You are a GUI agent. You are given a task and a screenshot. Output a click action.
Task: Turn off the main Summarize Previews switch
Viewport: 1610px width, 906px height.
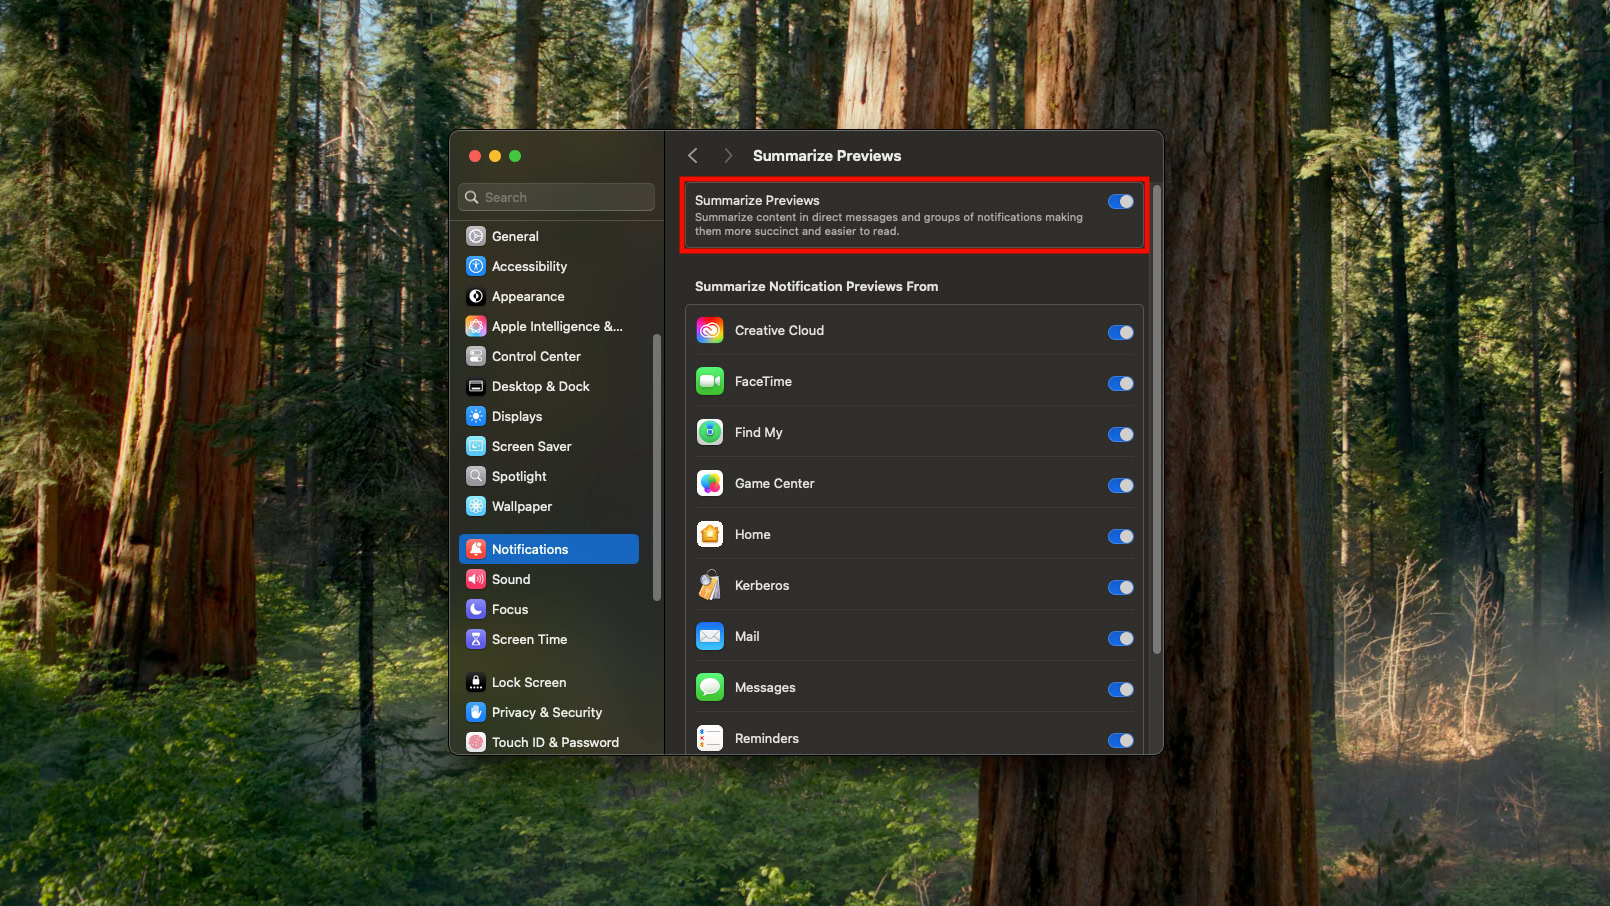pyautogui.click(x=1121, y=201)
